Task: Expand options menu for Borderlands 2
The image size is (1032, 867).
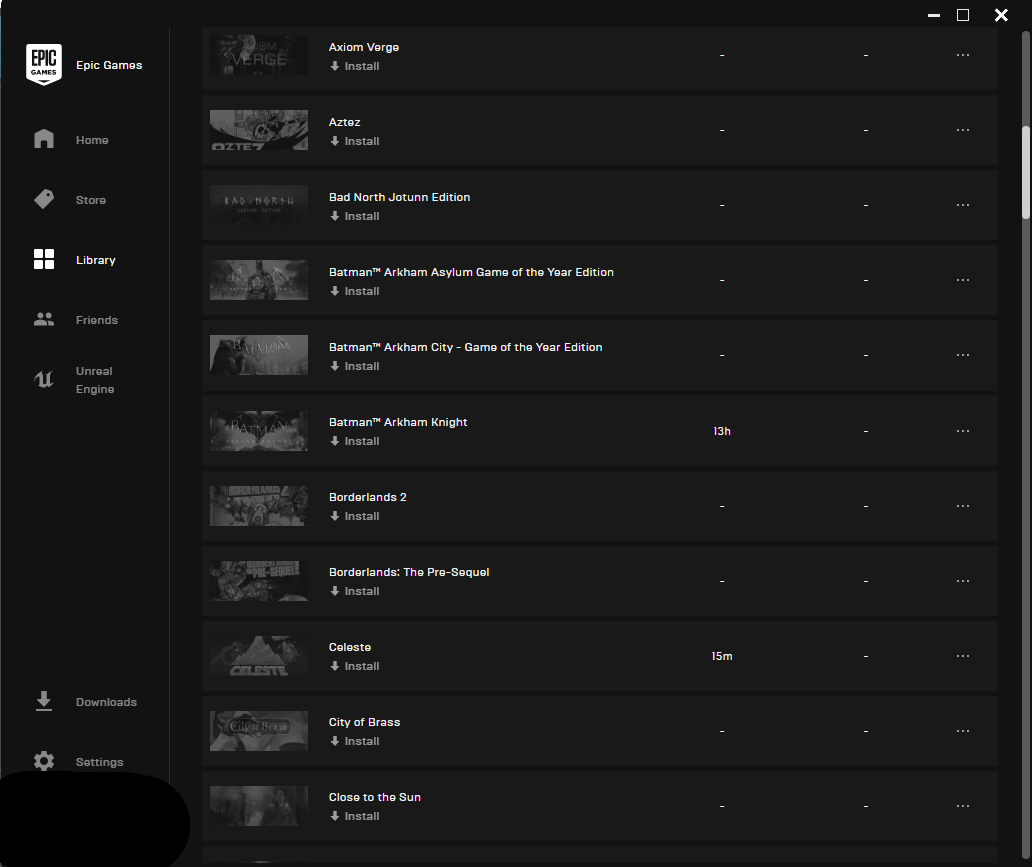Action: pyautogui.click(x=962, y=506)
